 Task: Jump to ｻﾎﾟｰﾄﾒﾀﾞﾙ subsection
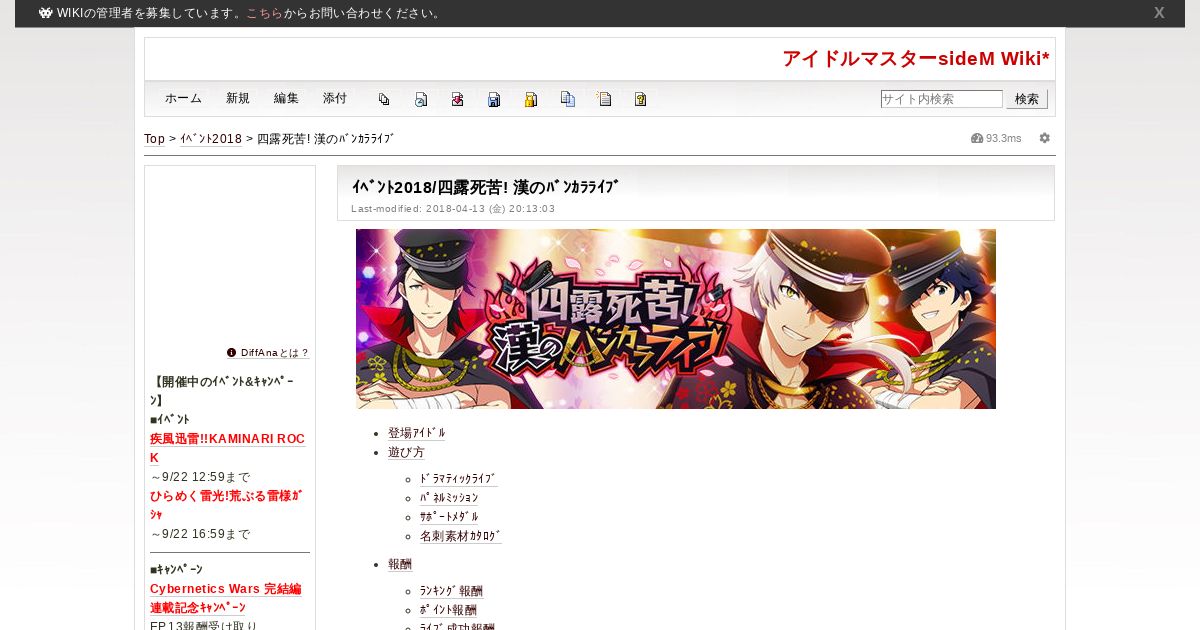pyautogui.click(x=449, y=517)
